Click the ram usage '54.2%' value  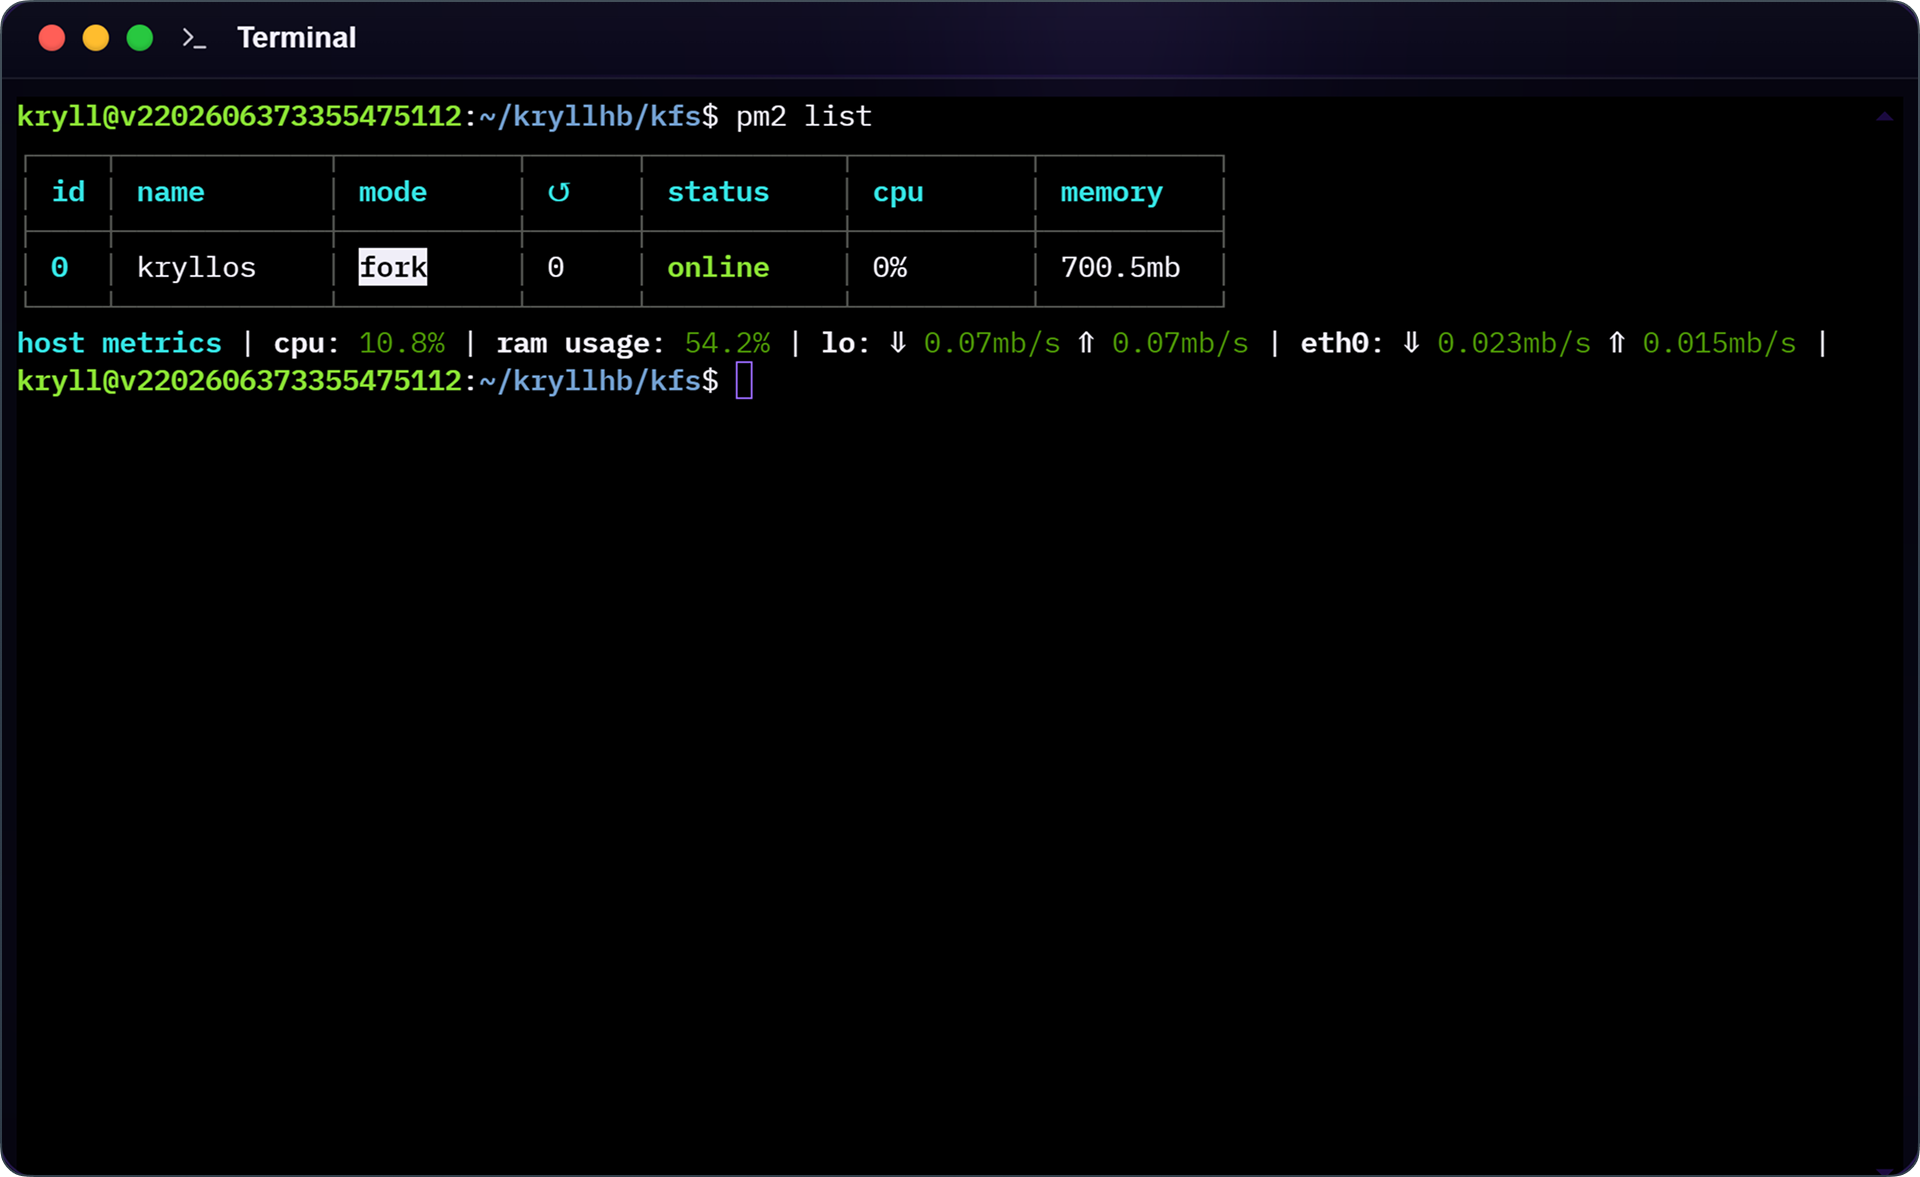728,343
